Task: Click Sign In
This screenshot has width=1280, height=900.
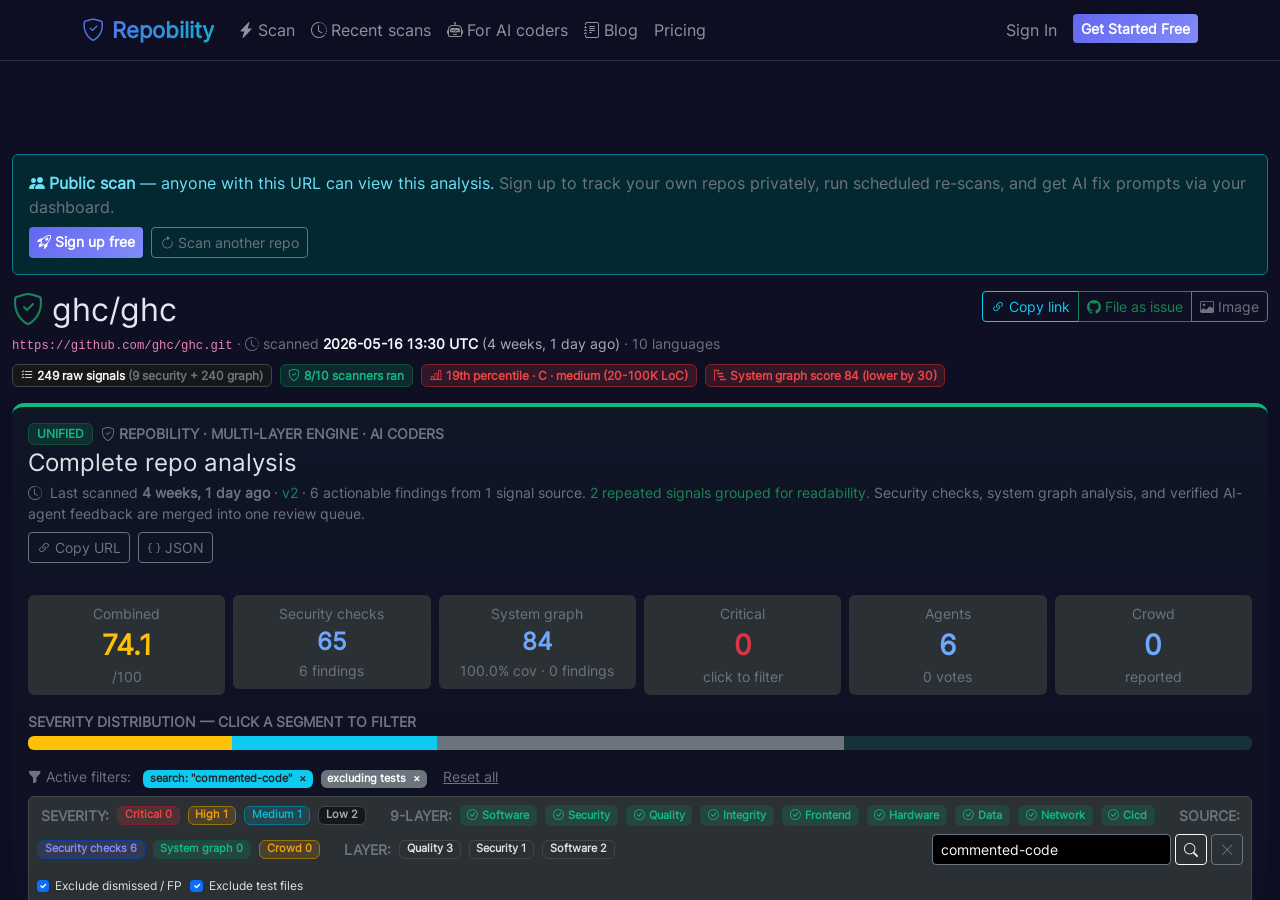Action: [1031, 30]
